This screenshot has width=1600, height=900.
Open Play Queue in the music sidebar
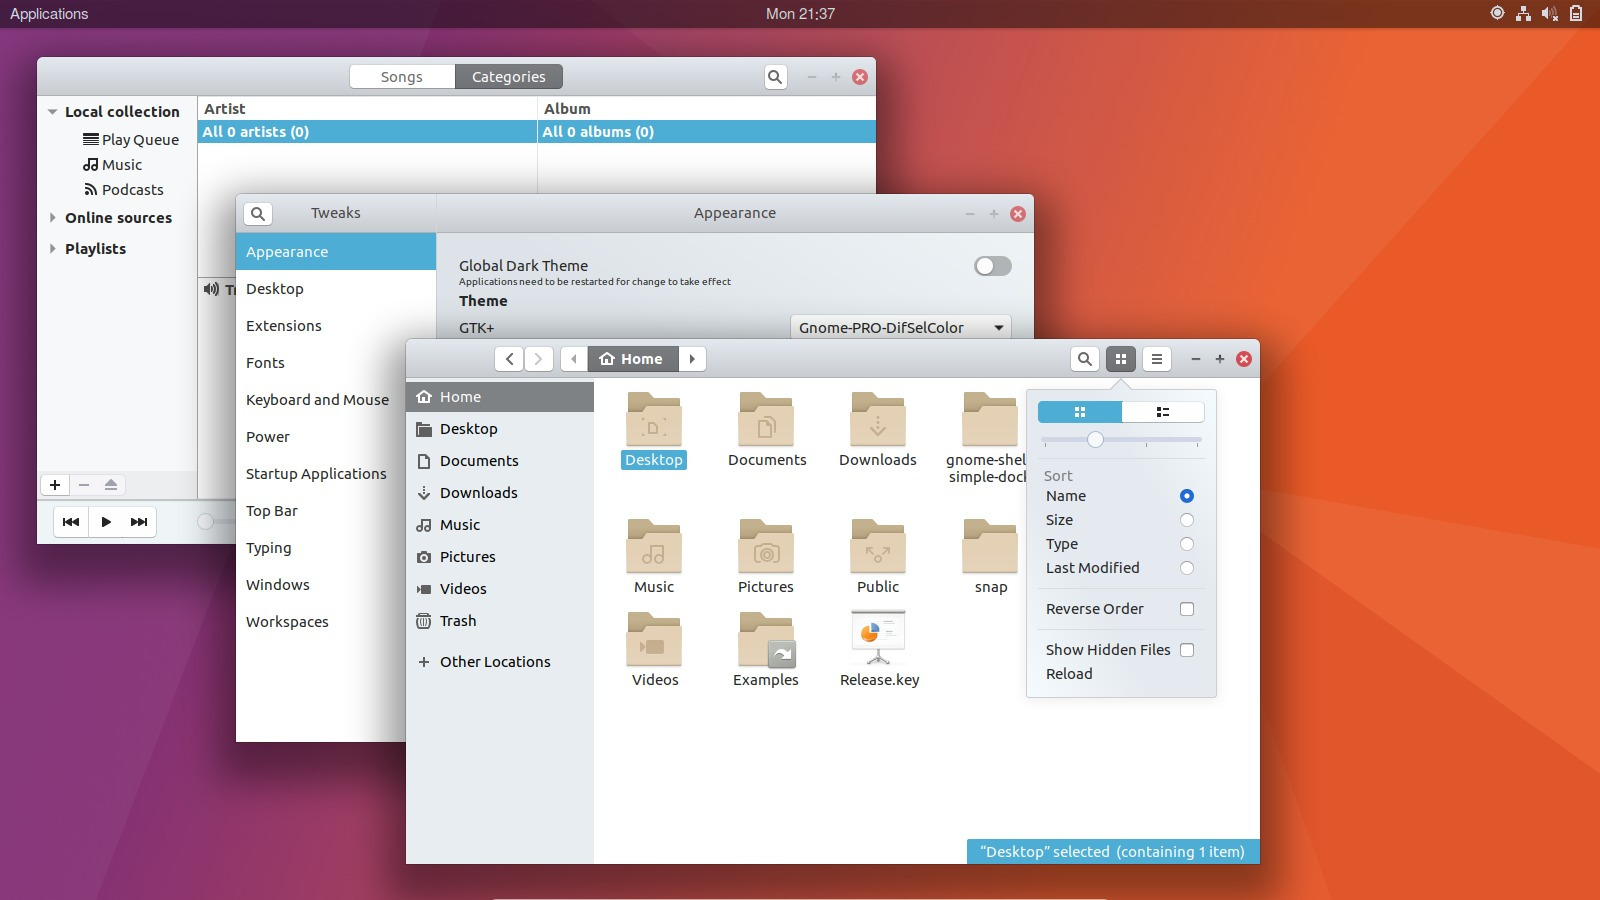pos(131,140)
